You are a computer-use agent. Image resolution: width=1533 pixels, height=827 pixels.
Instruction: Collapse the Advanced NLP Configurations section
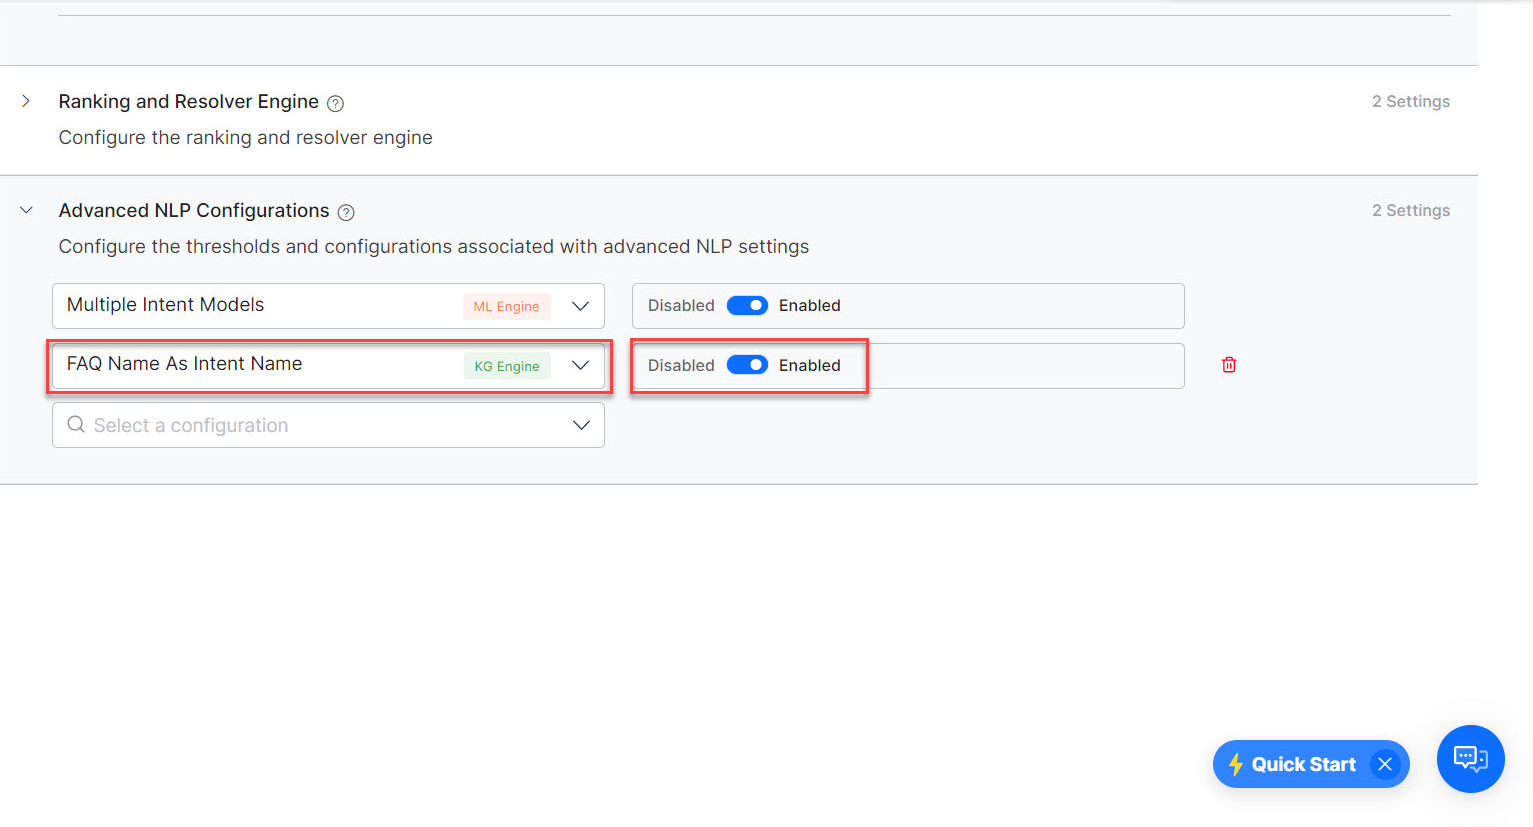pyautogui.click(x=26, y=210)
